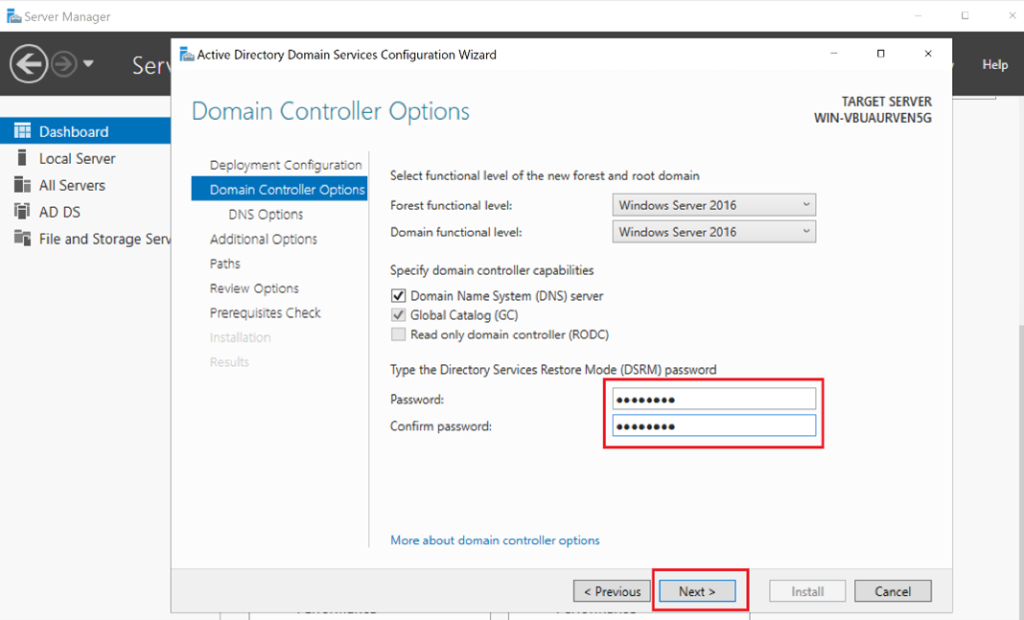Minimize the AD DS wizard window
The height and width of the screenshot is (620, 1024).
pos(833,54)
